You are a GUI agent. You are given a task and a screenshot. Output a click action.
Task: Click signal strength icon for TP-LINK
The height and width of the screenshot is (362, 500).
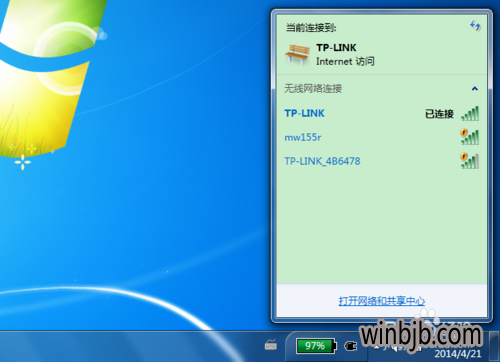coord(470,114)
